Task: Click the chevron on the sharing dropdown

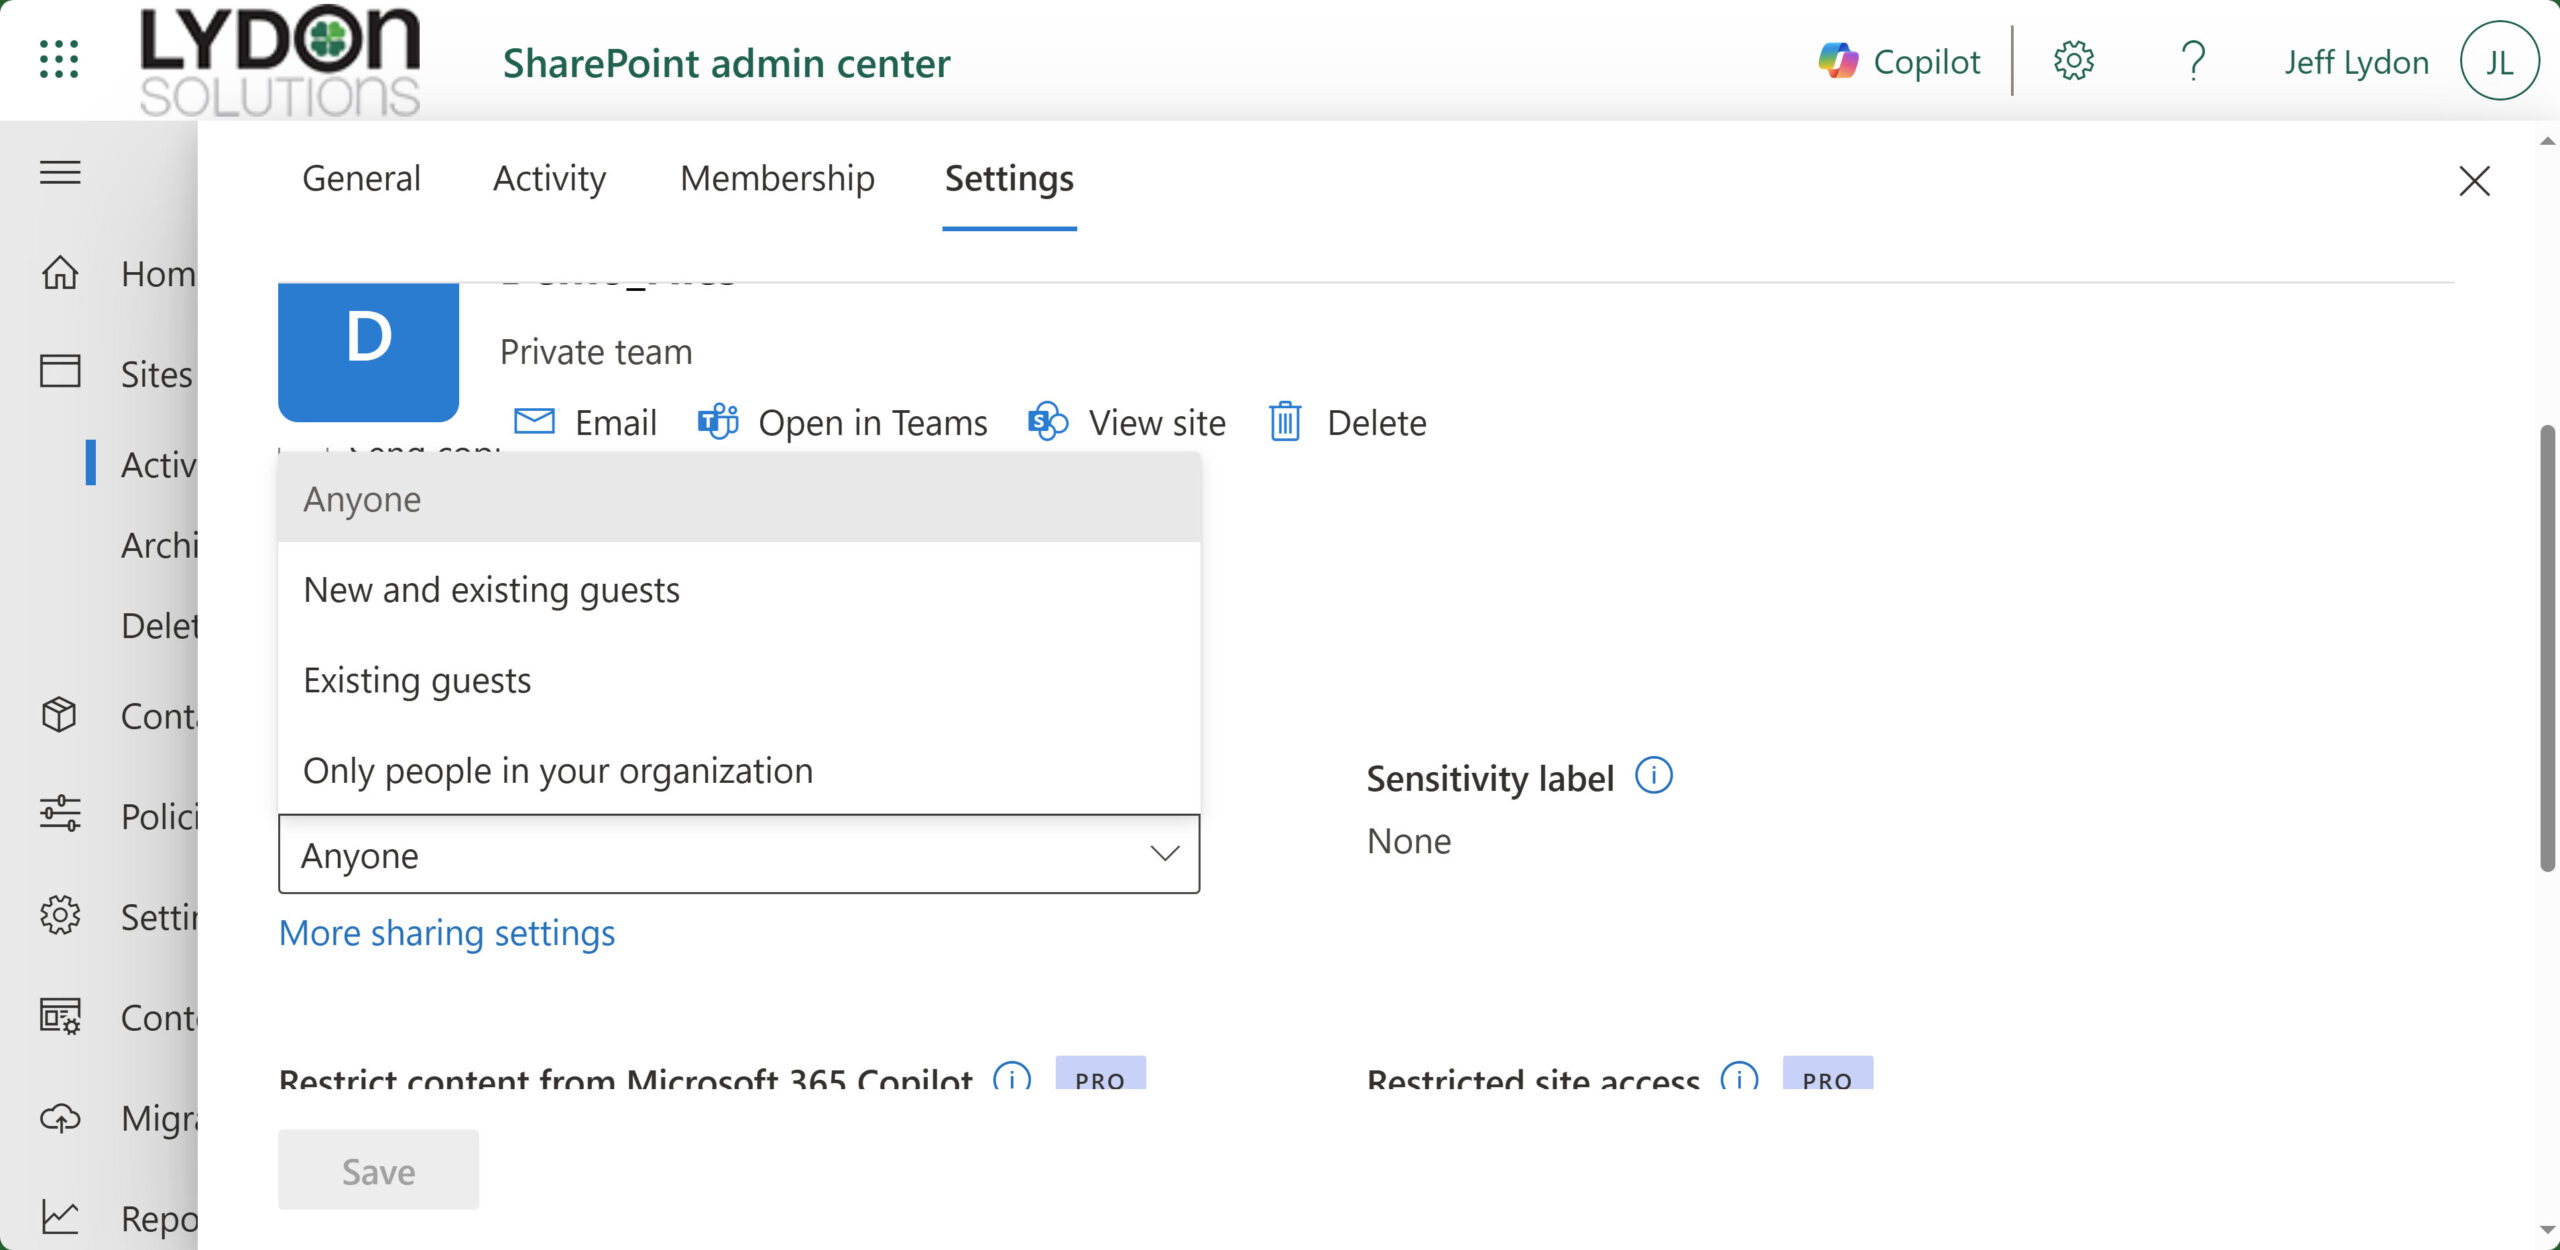Action: click(x=1164, y=853)
